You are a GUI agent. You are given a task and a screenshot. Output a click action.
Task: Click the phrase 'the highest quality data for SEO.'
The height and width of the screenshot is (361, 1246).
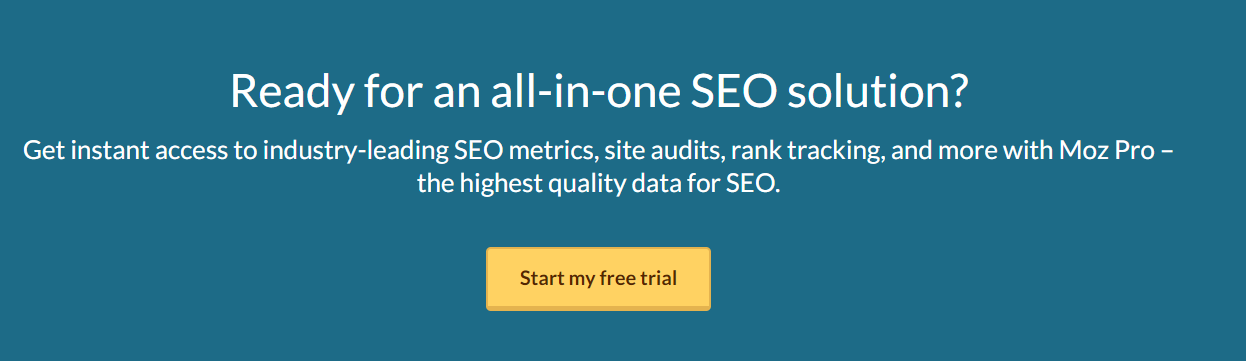pyautogui.click(x=598, y=186)
